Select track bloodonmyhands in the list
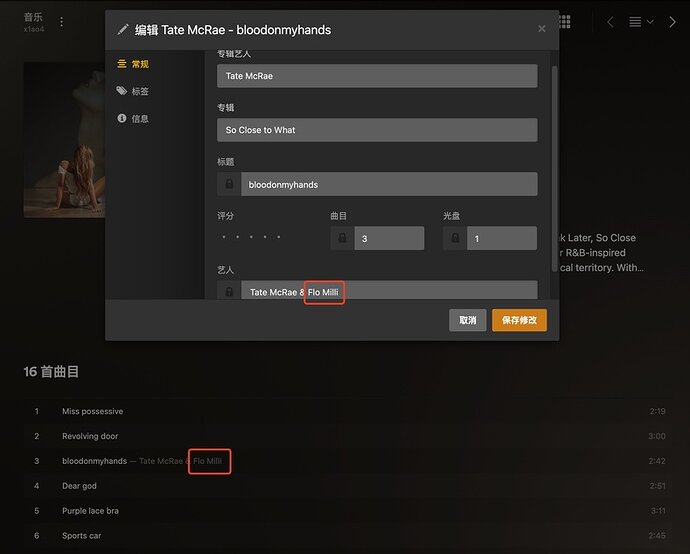 coord(348,461)
